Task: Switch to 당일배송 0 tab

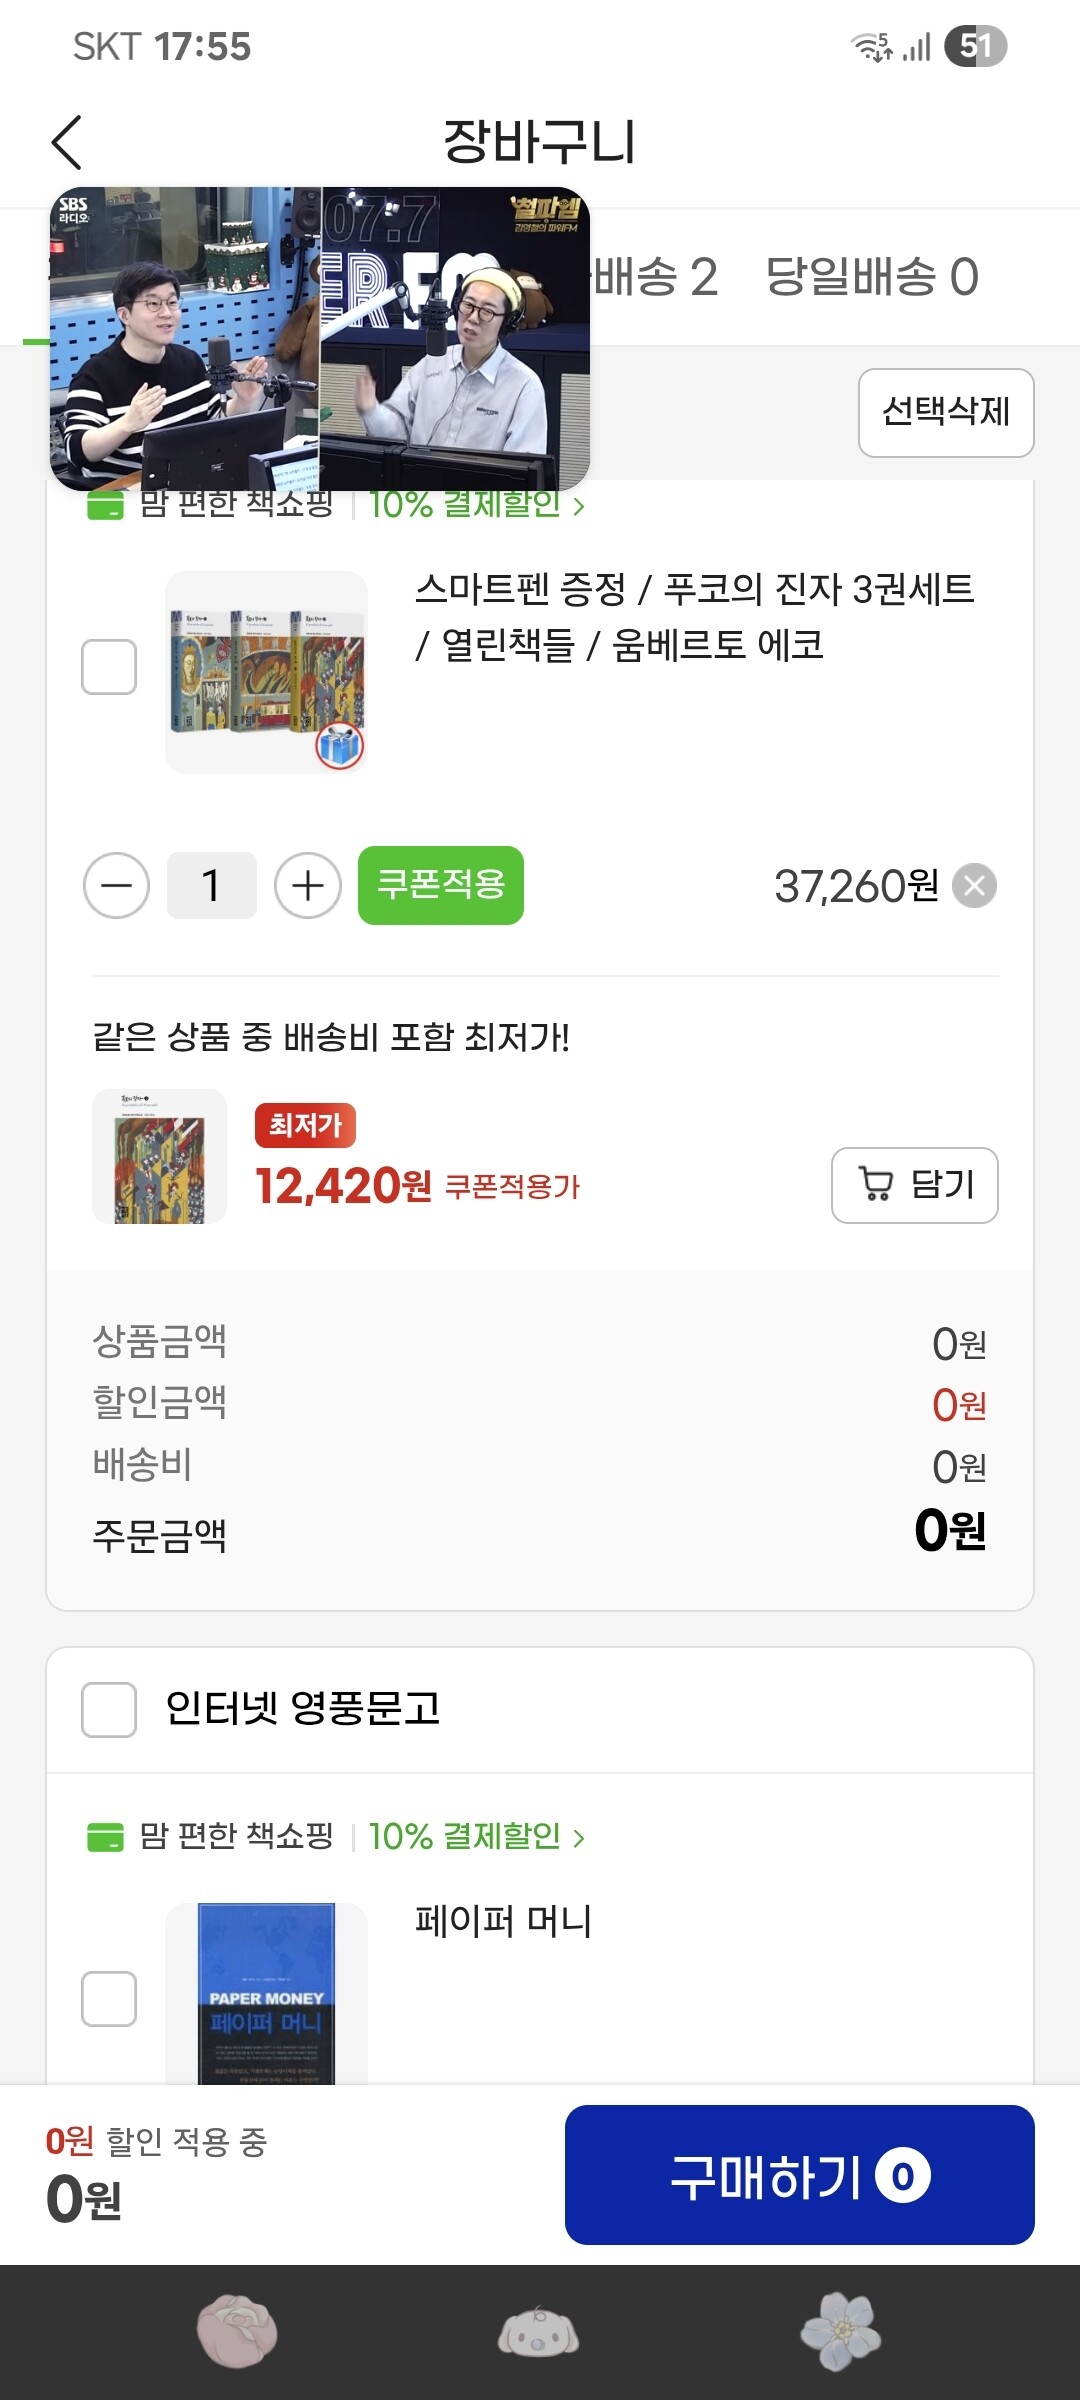Action: (871, 277)
